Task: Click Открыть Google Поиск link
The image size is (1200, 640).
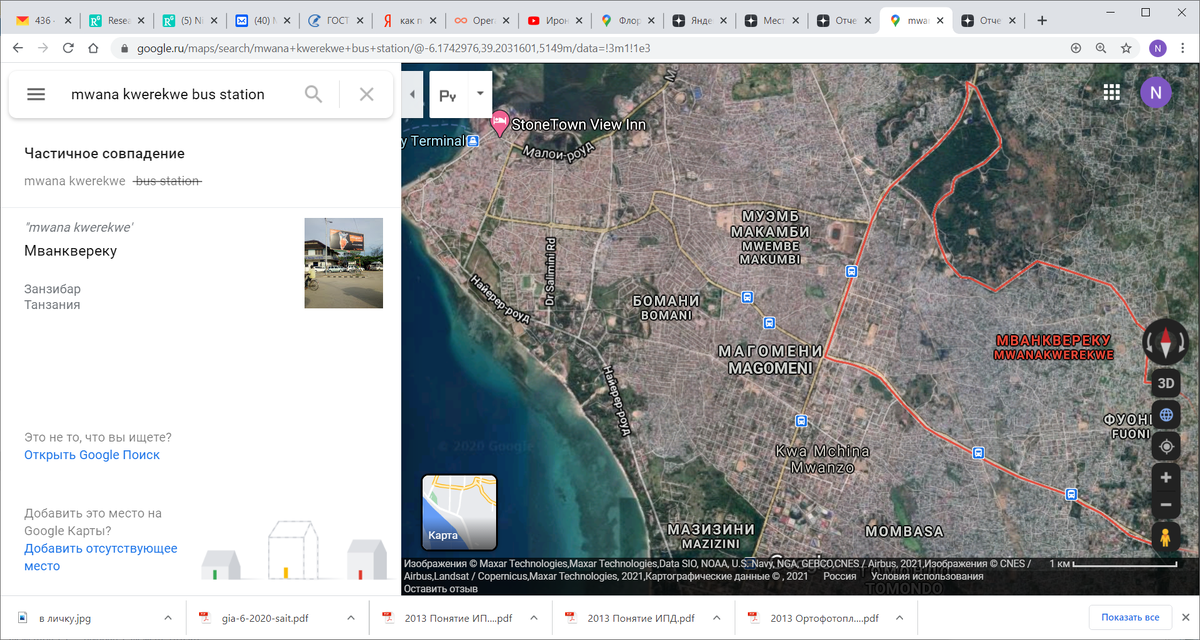Action: point(92,455)
